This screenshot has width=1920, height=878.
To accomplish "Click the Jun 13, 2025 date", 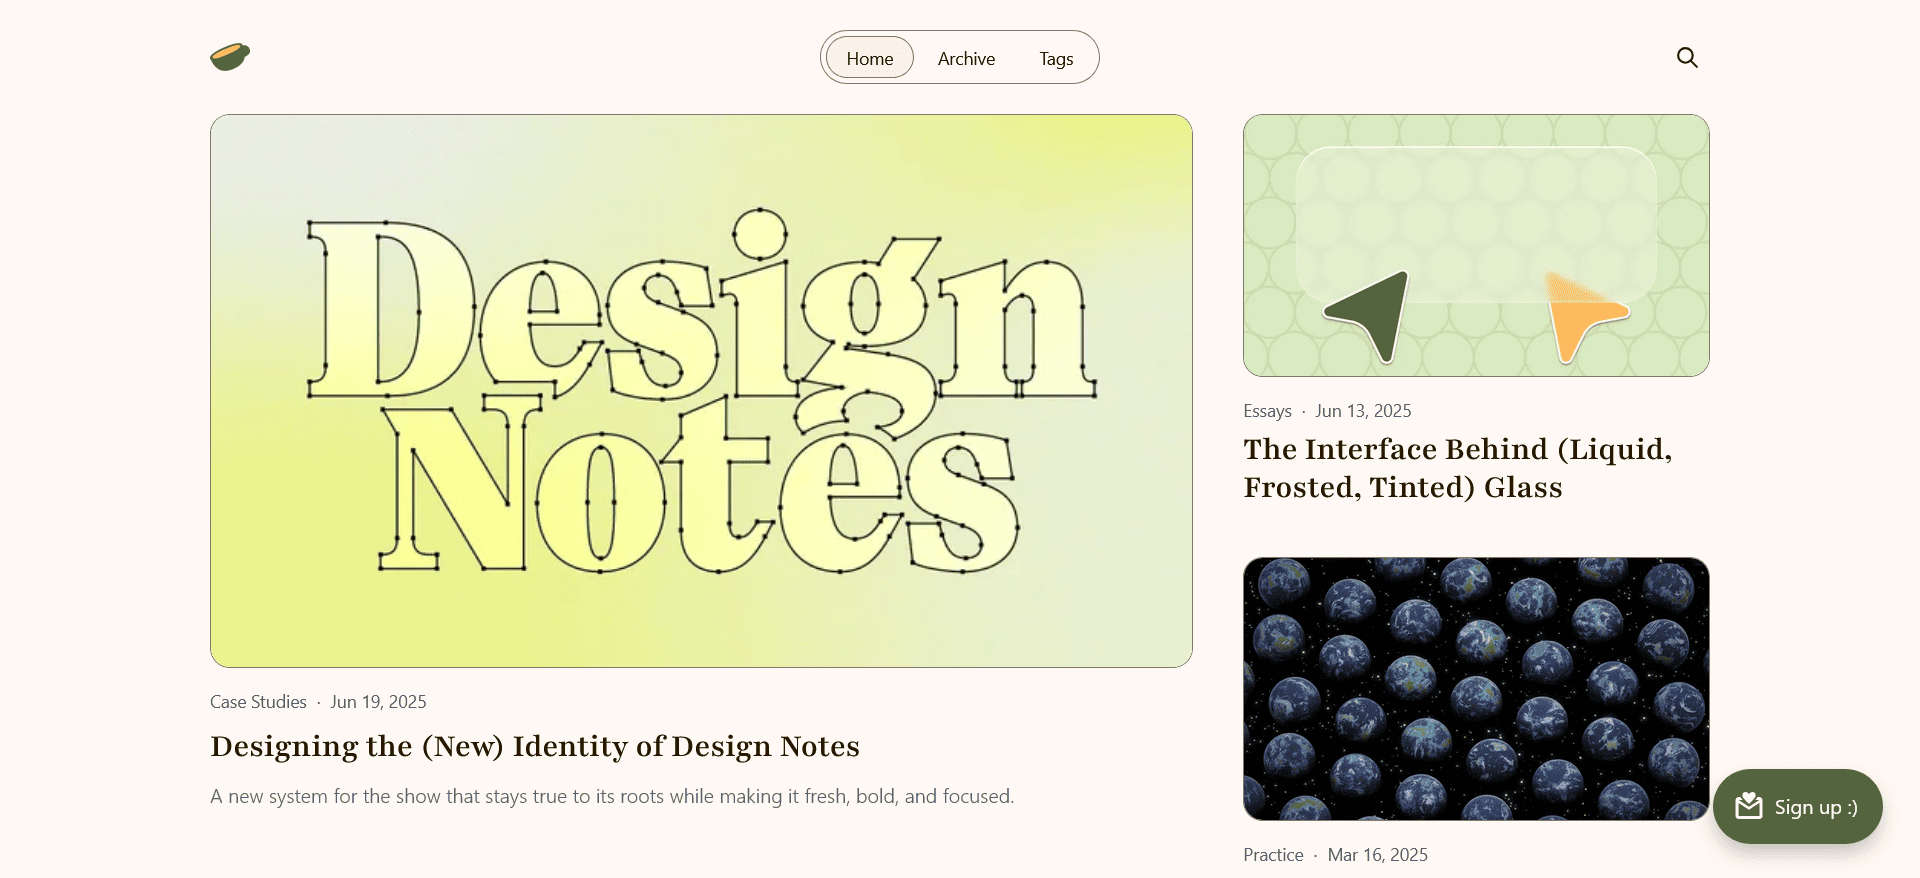I will tap(1363, 411).
